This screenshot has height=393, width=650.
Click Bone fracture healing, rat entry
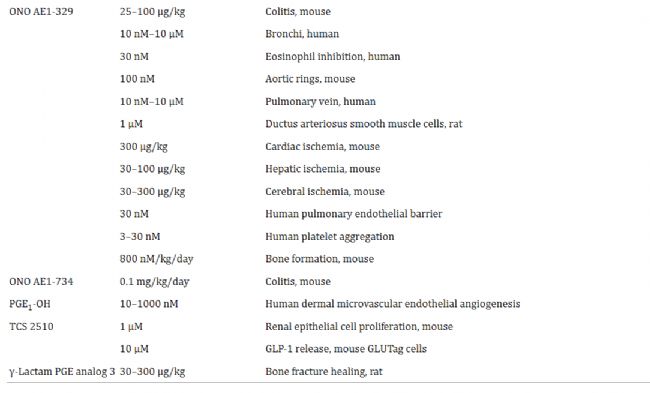coord(324,372)
